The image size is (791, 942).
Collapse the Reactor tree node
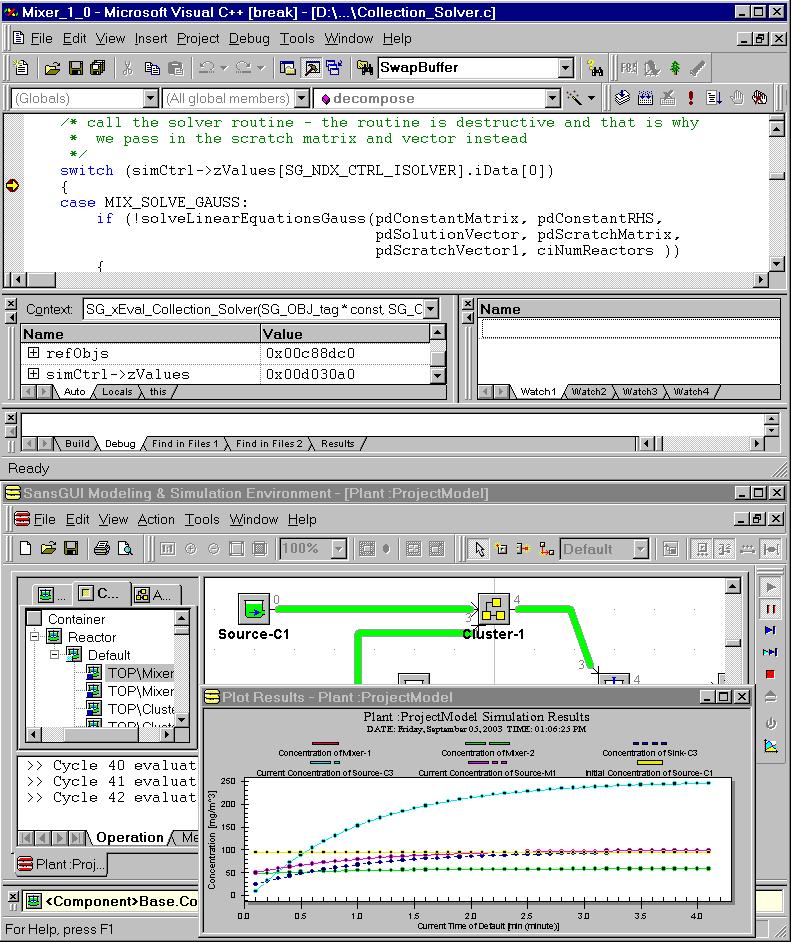(x=33, y=637)
